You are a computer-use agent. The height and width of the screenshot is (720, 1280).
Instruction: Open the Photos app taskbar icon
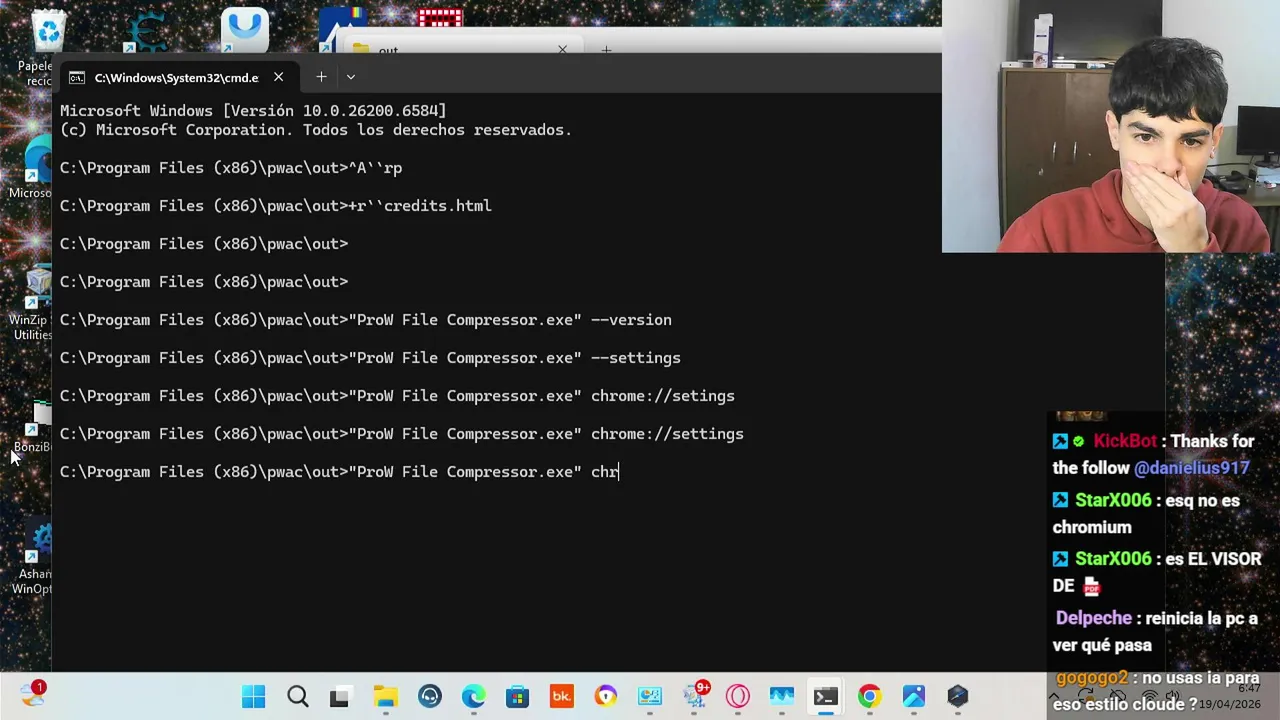click(913, 697)
